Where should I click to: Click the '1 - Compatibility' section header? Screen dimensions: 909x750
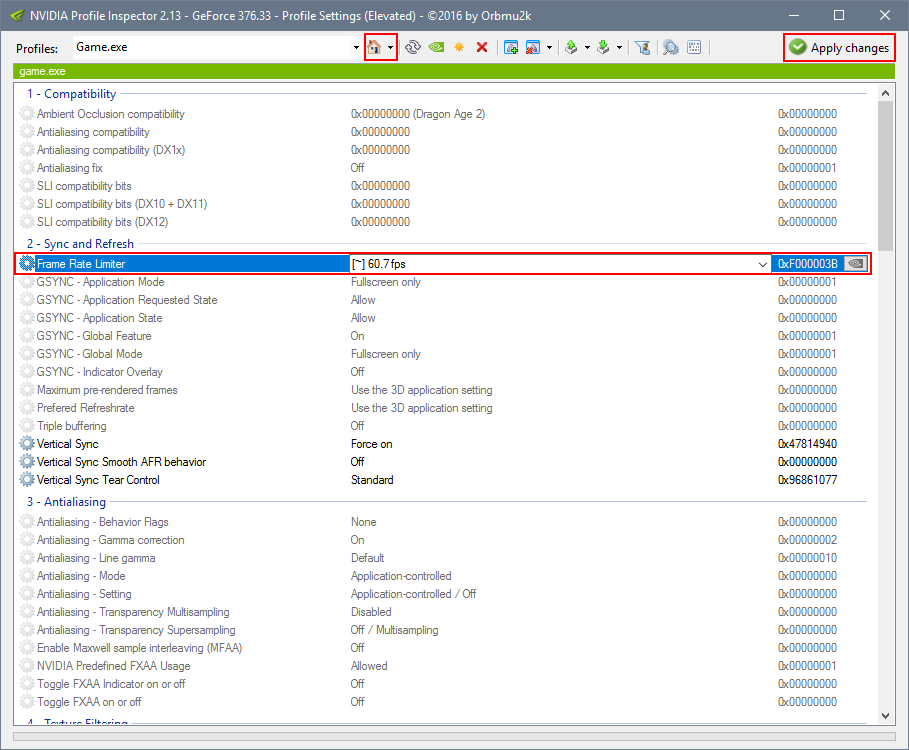tap(71, 94)
